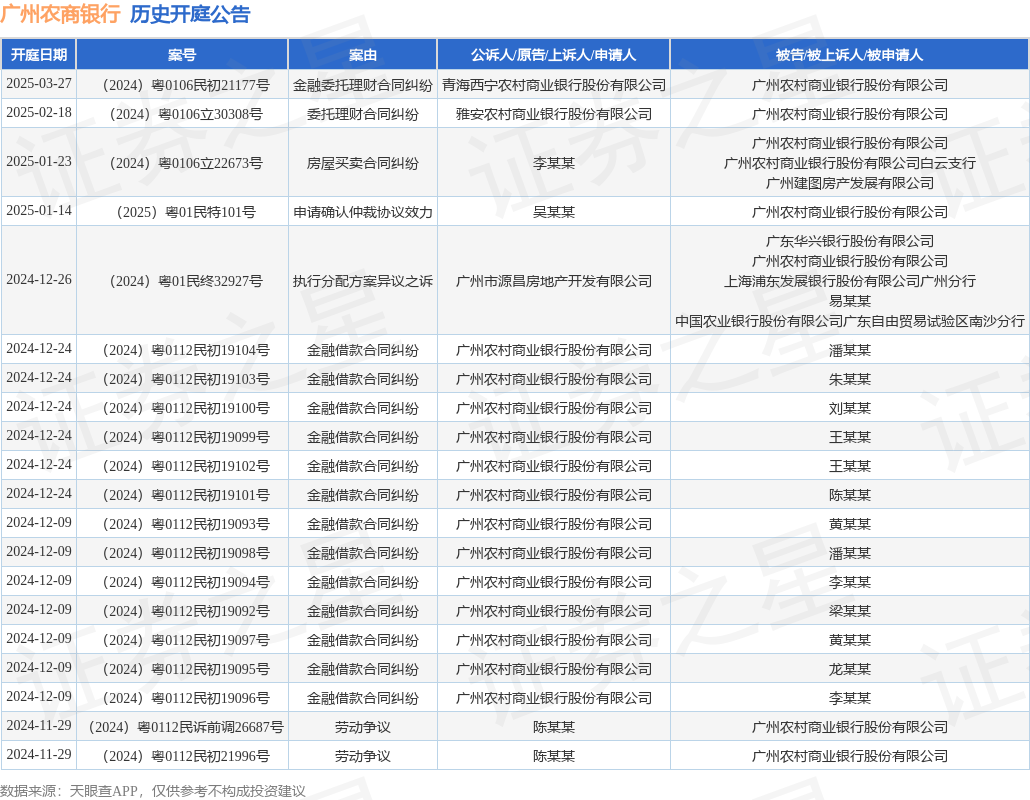Click the 历史开庭公告 heading

point(190,14)
